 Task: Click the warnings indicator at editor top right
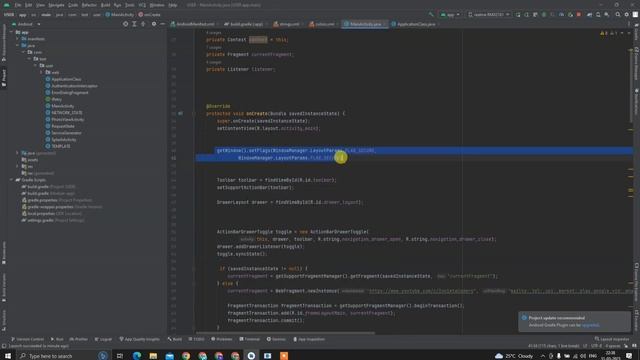tap(609, 33)
